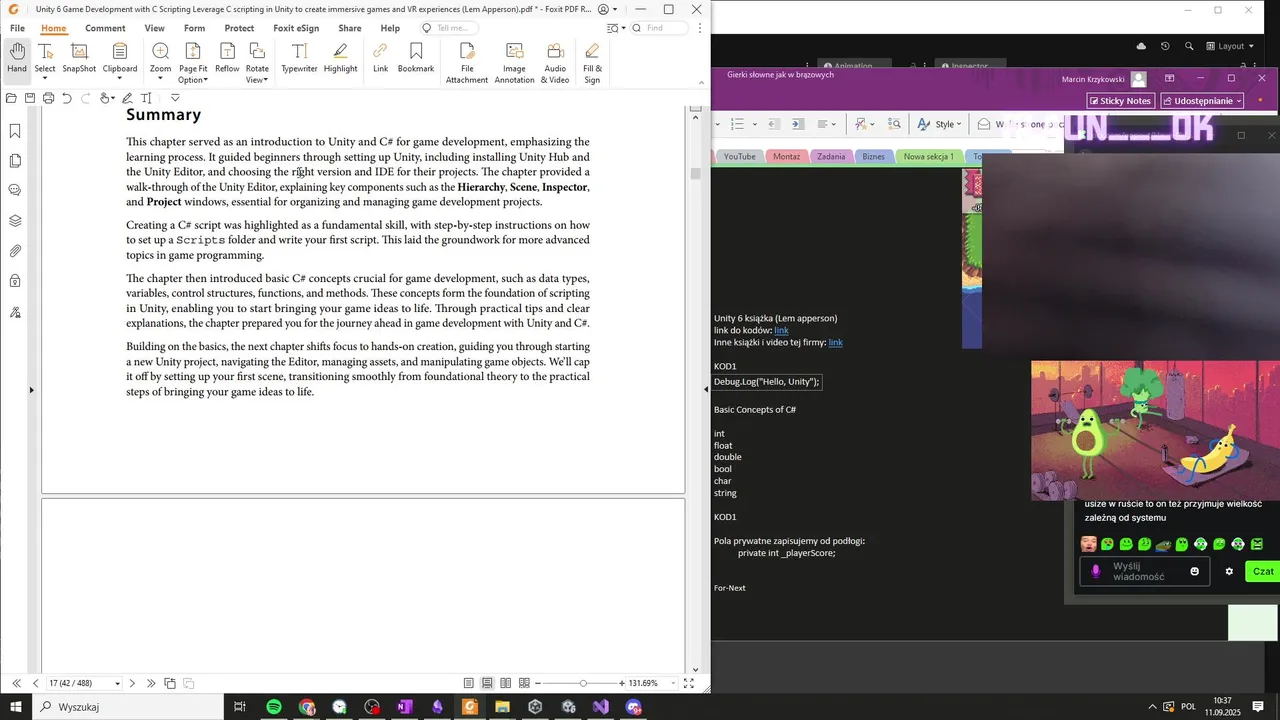This screenshot has height=720, width=1280.
Task: Switch to the Foxit eSign tab
Action: pyautogui.click(x=296, y=28)
